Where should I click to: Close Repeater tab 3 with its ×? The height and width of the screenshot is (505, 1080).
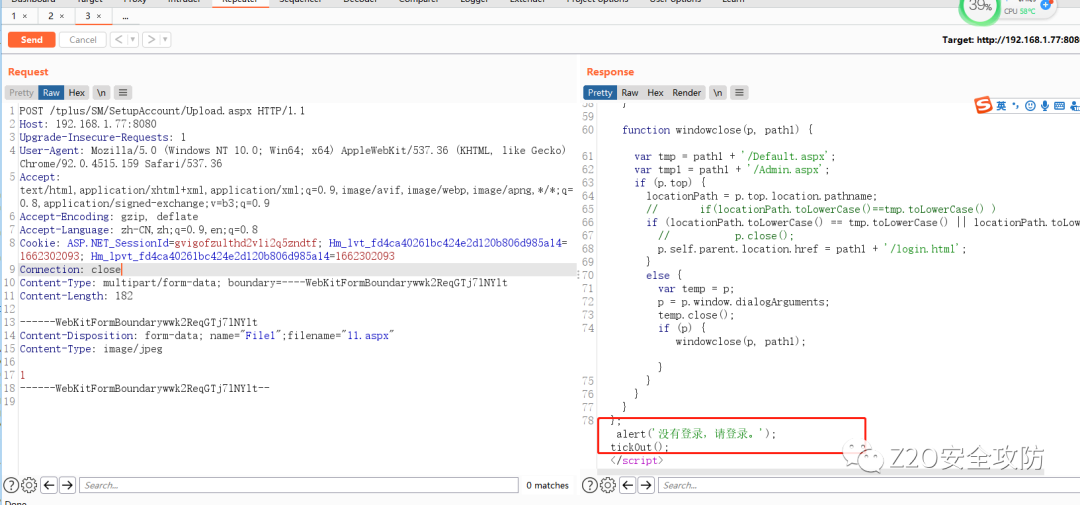99,16
